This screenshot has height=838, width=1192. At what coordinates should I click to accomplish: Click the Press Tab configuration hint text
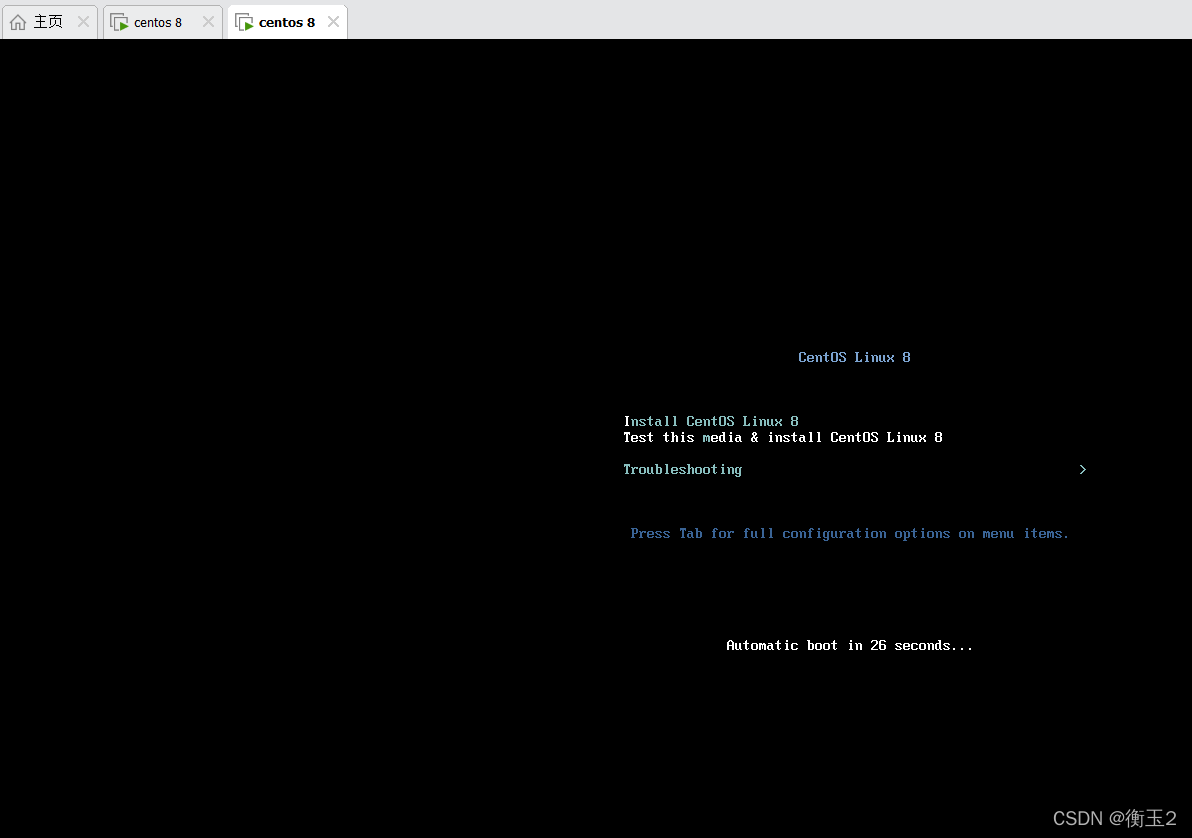849,534
